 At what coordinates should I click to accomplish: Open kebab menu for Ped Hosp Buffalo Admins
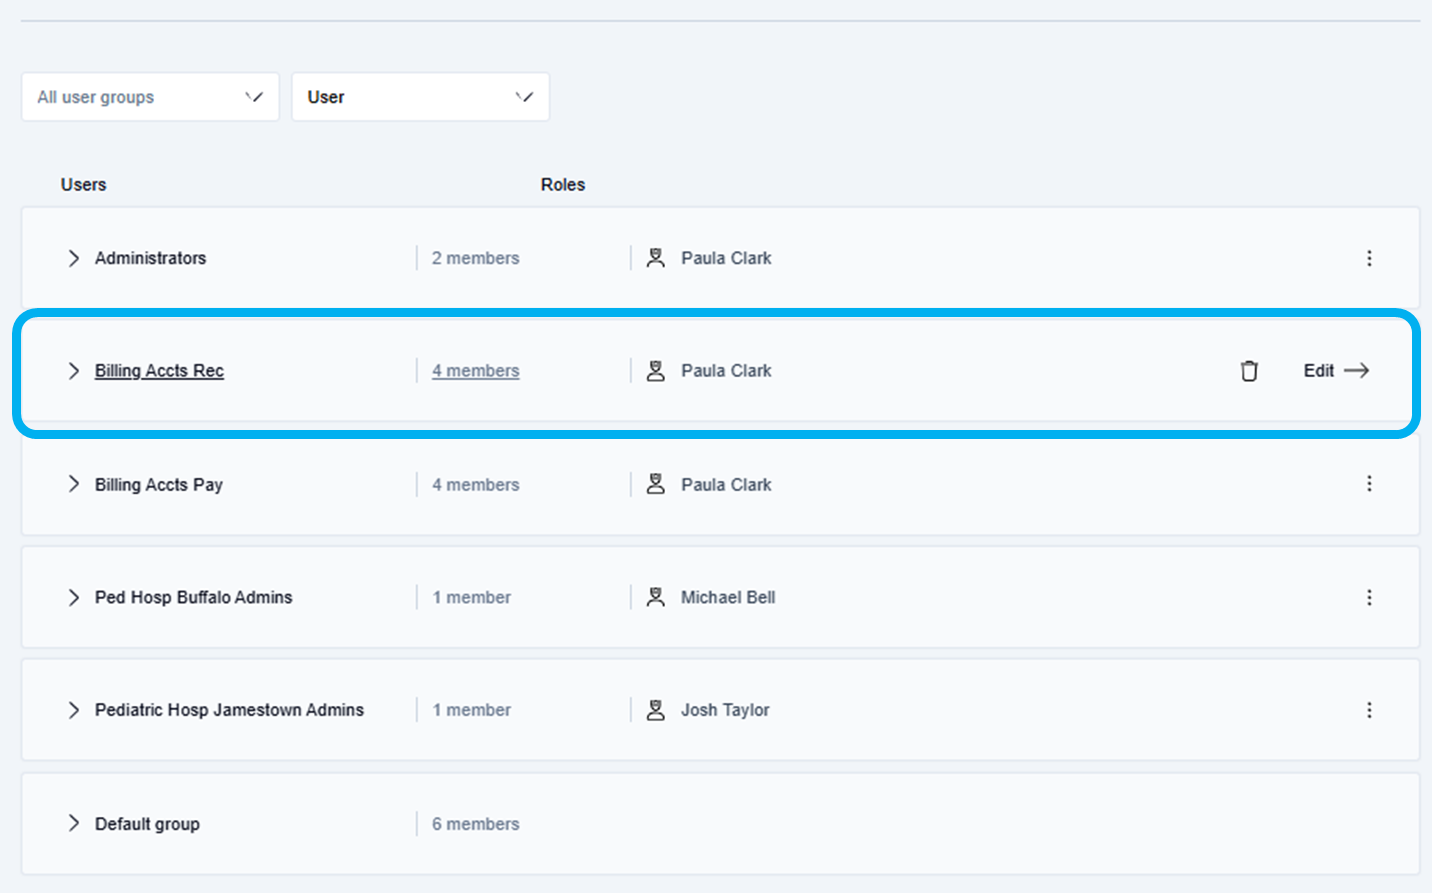click(x=1369, y=598)
